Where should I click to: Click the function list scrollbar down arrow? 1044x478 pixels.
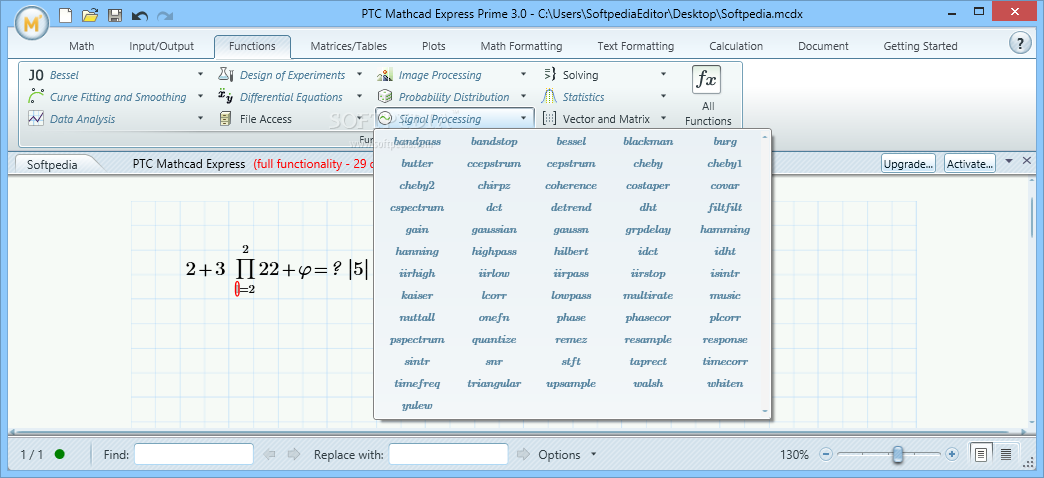[x=764, y=411]
